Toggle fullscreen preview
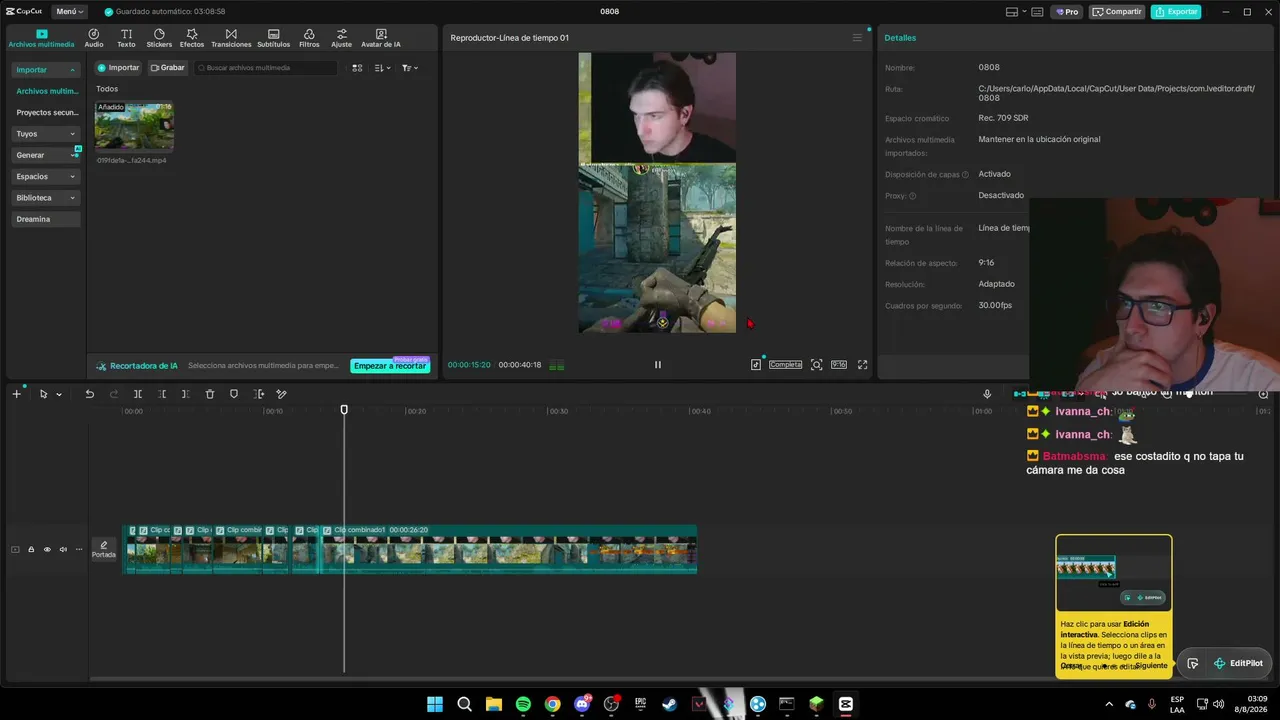Screen dimensions: 1280x720 tap(863, 365)
